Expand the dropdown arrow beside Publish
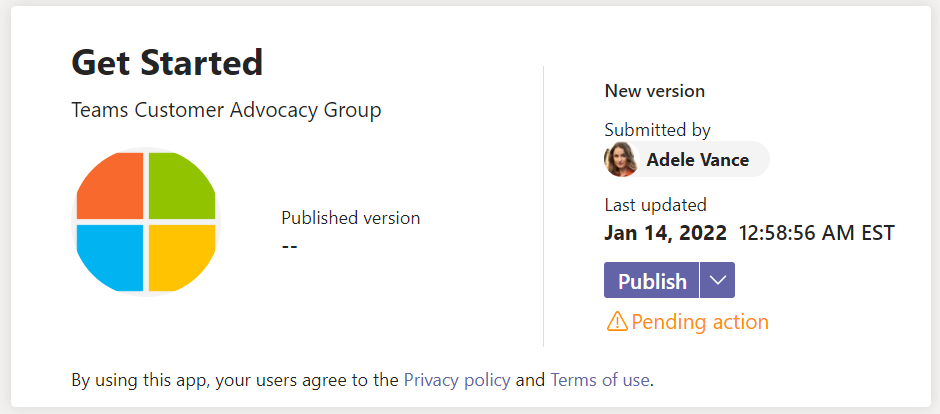 coord(718,280)
